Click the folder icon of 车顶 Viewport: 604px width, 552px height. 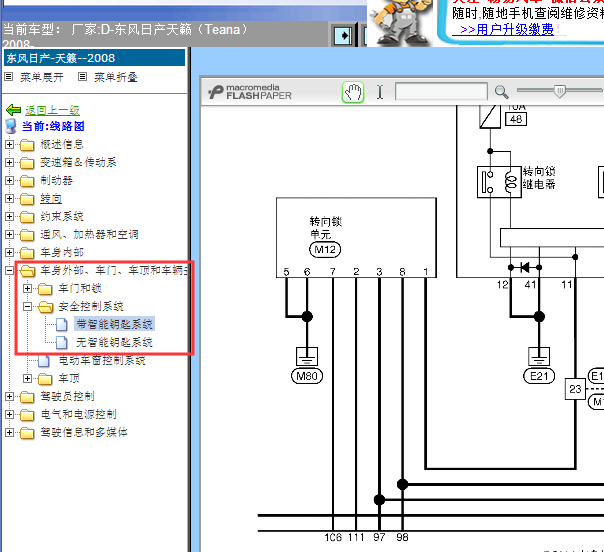click(45, 379)
